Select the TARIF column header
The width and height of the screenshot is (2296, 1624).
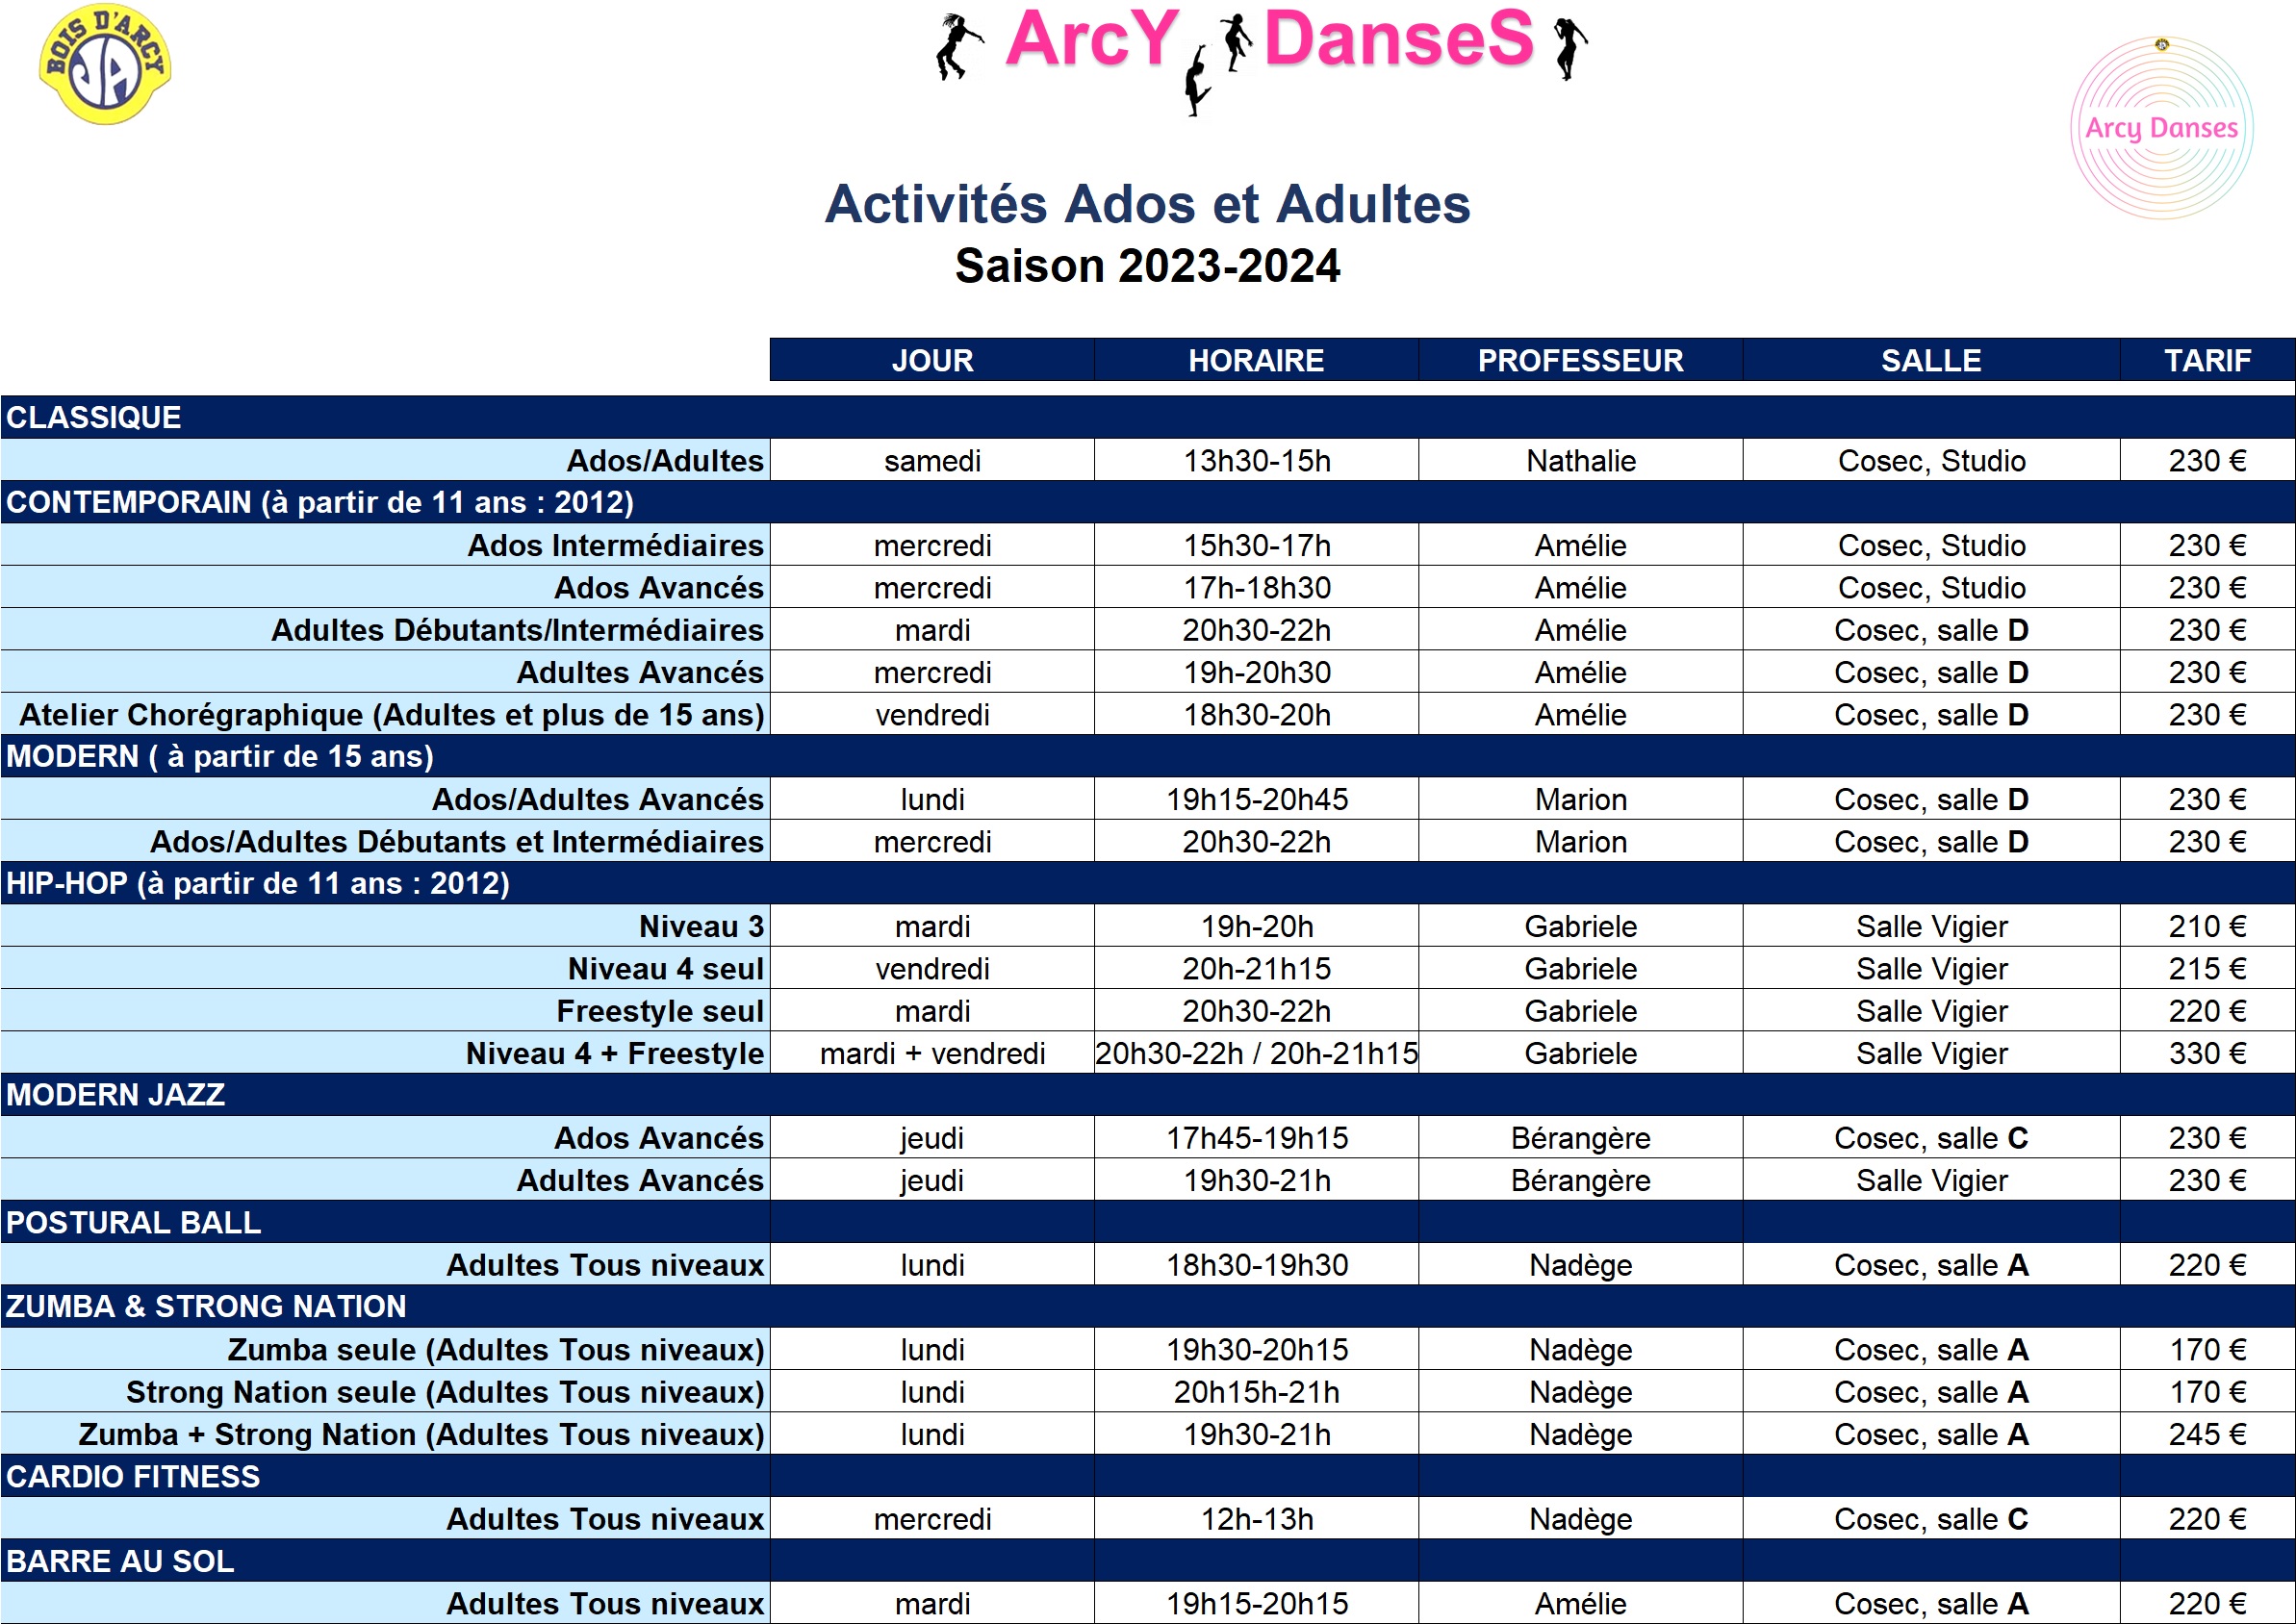tap(2207, 360)
